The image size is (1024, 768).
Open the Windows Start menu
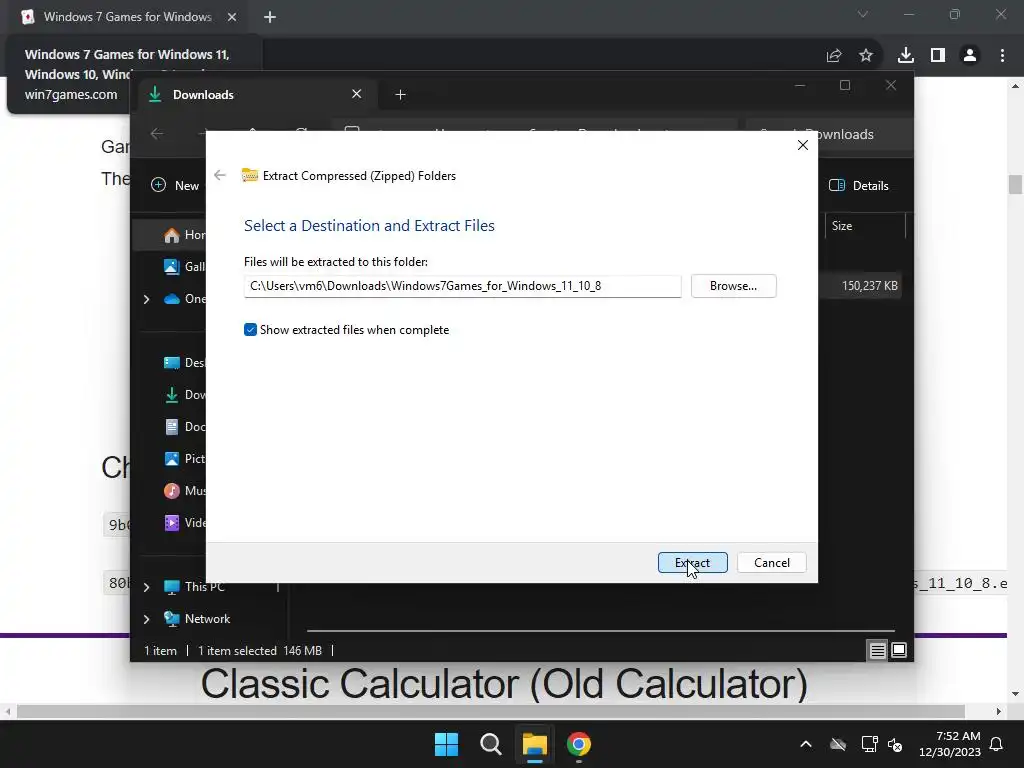(x=447, y=744)
